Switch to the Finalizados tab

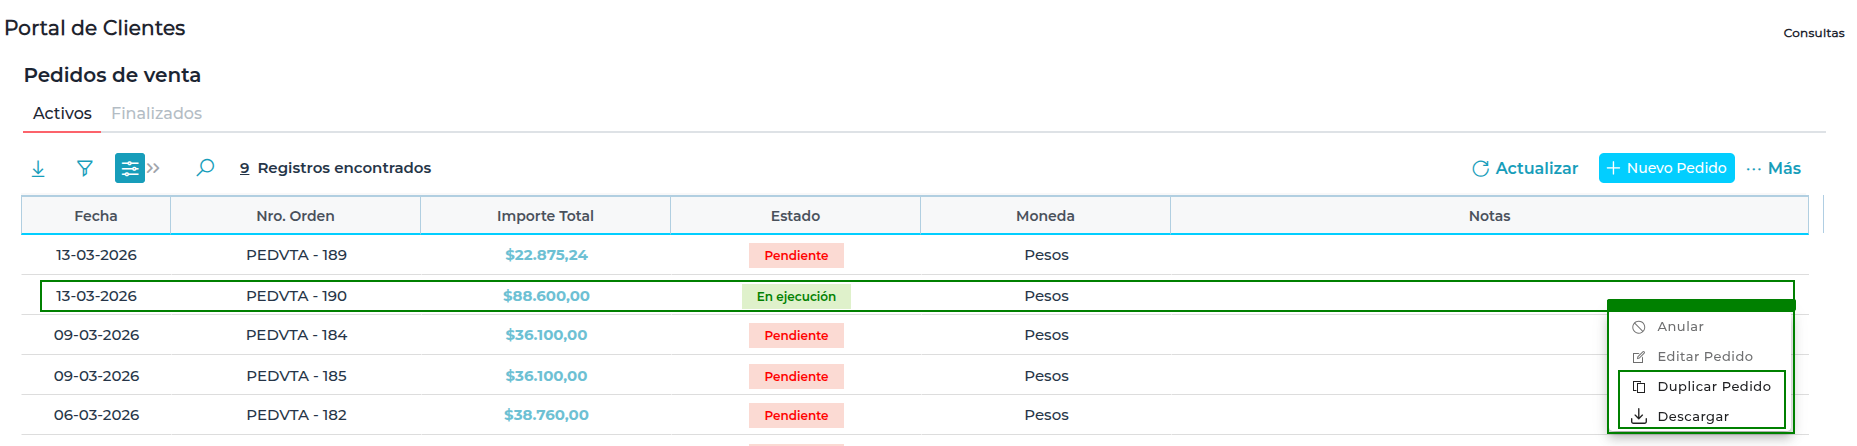[156, 114]
